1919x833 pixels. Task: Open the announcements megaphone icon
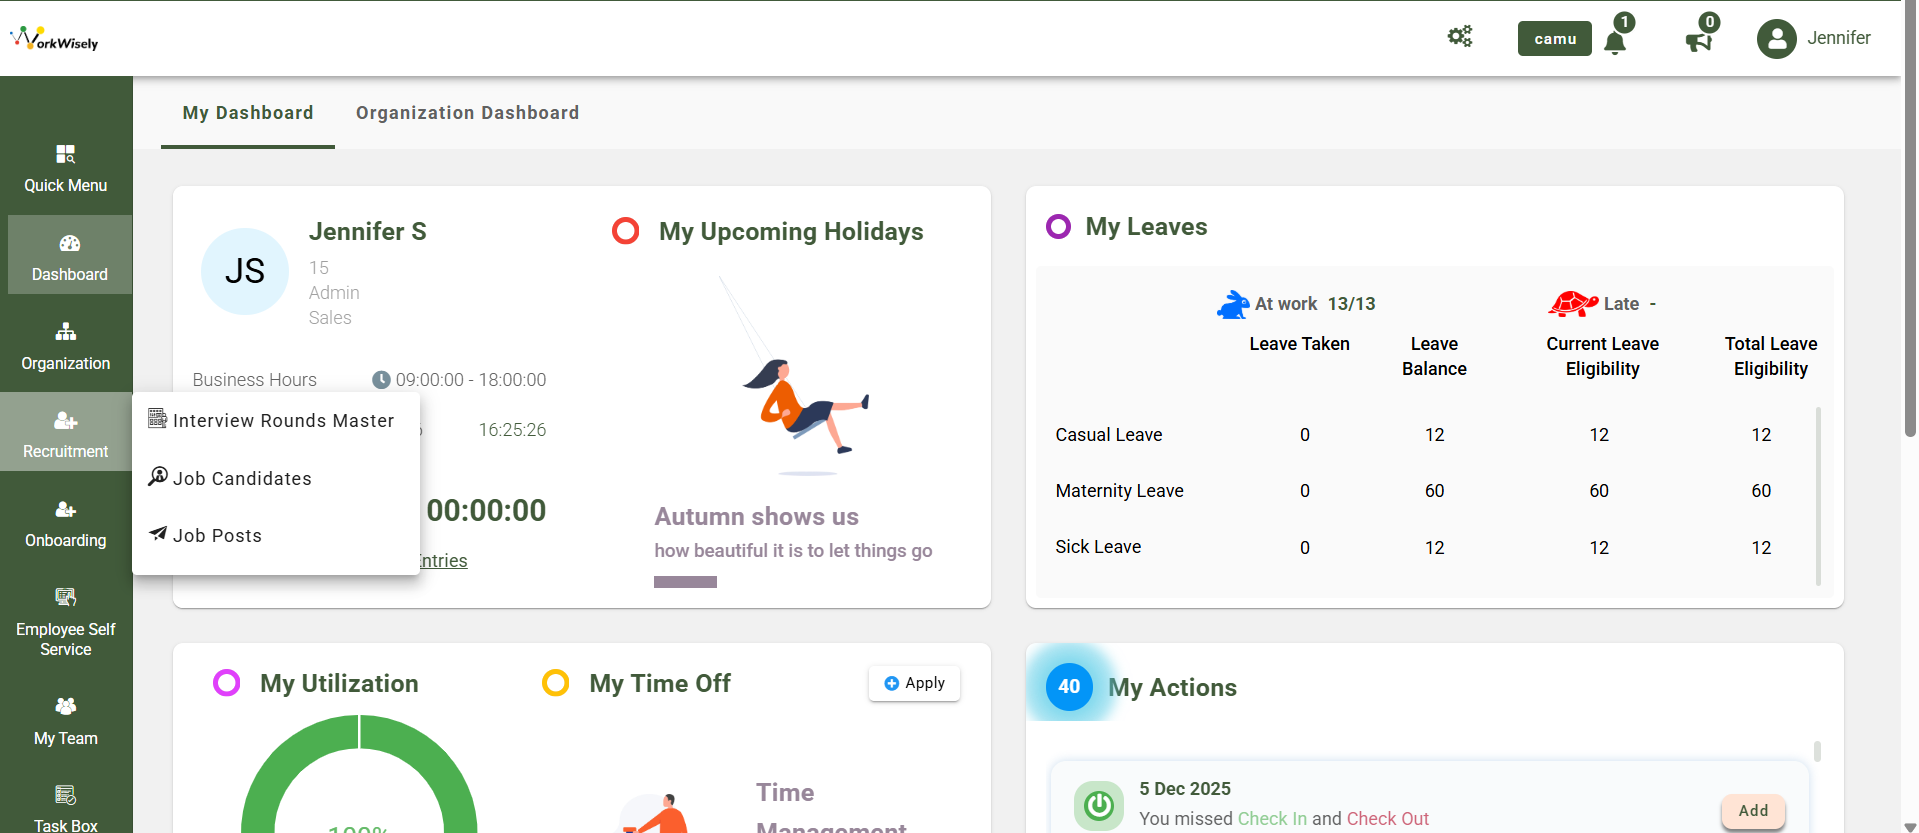click(x=1698, y=41)
